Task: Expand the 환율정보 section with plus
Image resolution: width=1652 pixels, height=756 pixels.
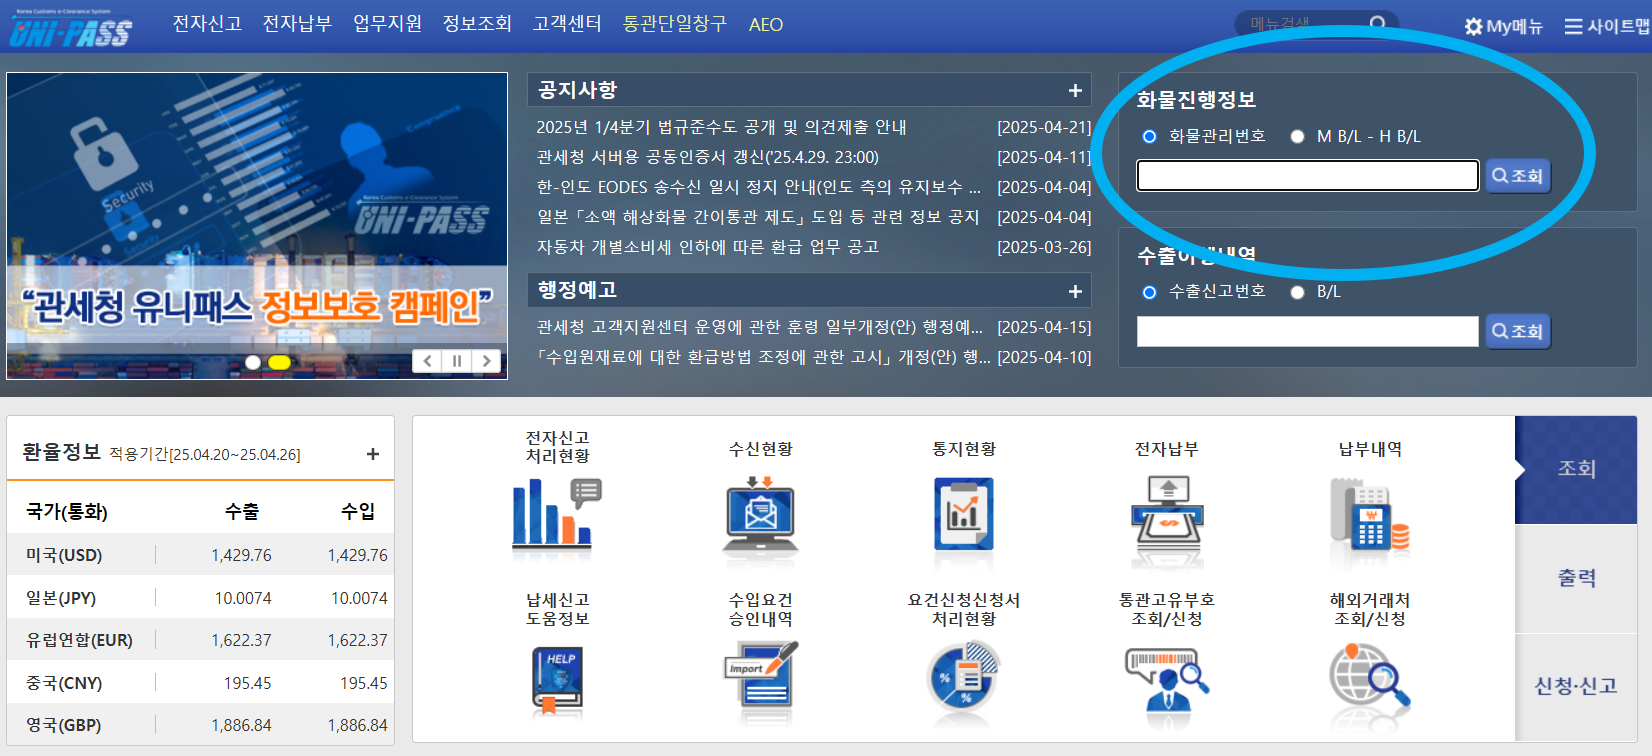Action: tap(373, 454)
